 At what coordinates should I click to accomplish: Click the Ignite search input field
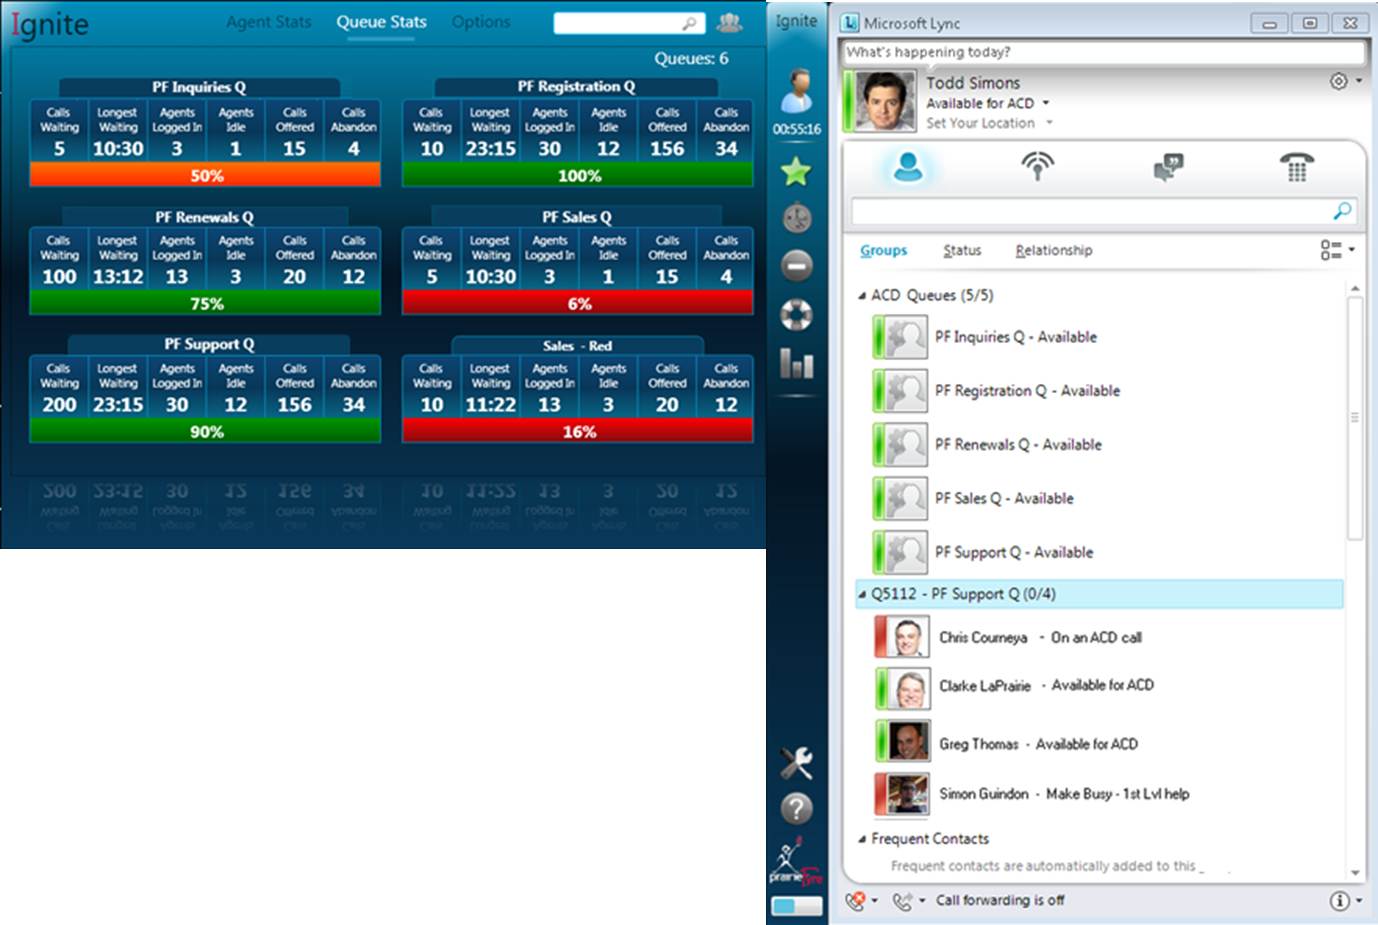(629, 23)
